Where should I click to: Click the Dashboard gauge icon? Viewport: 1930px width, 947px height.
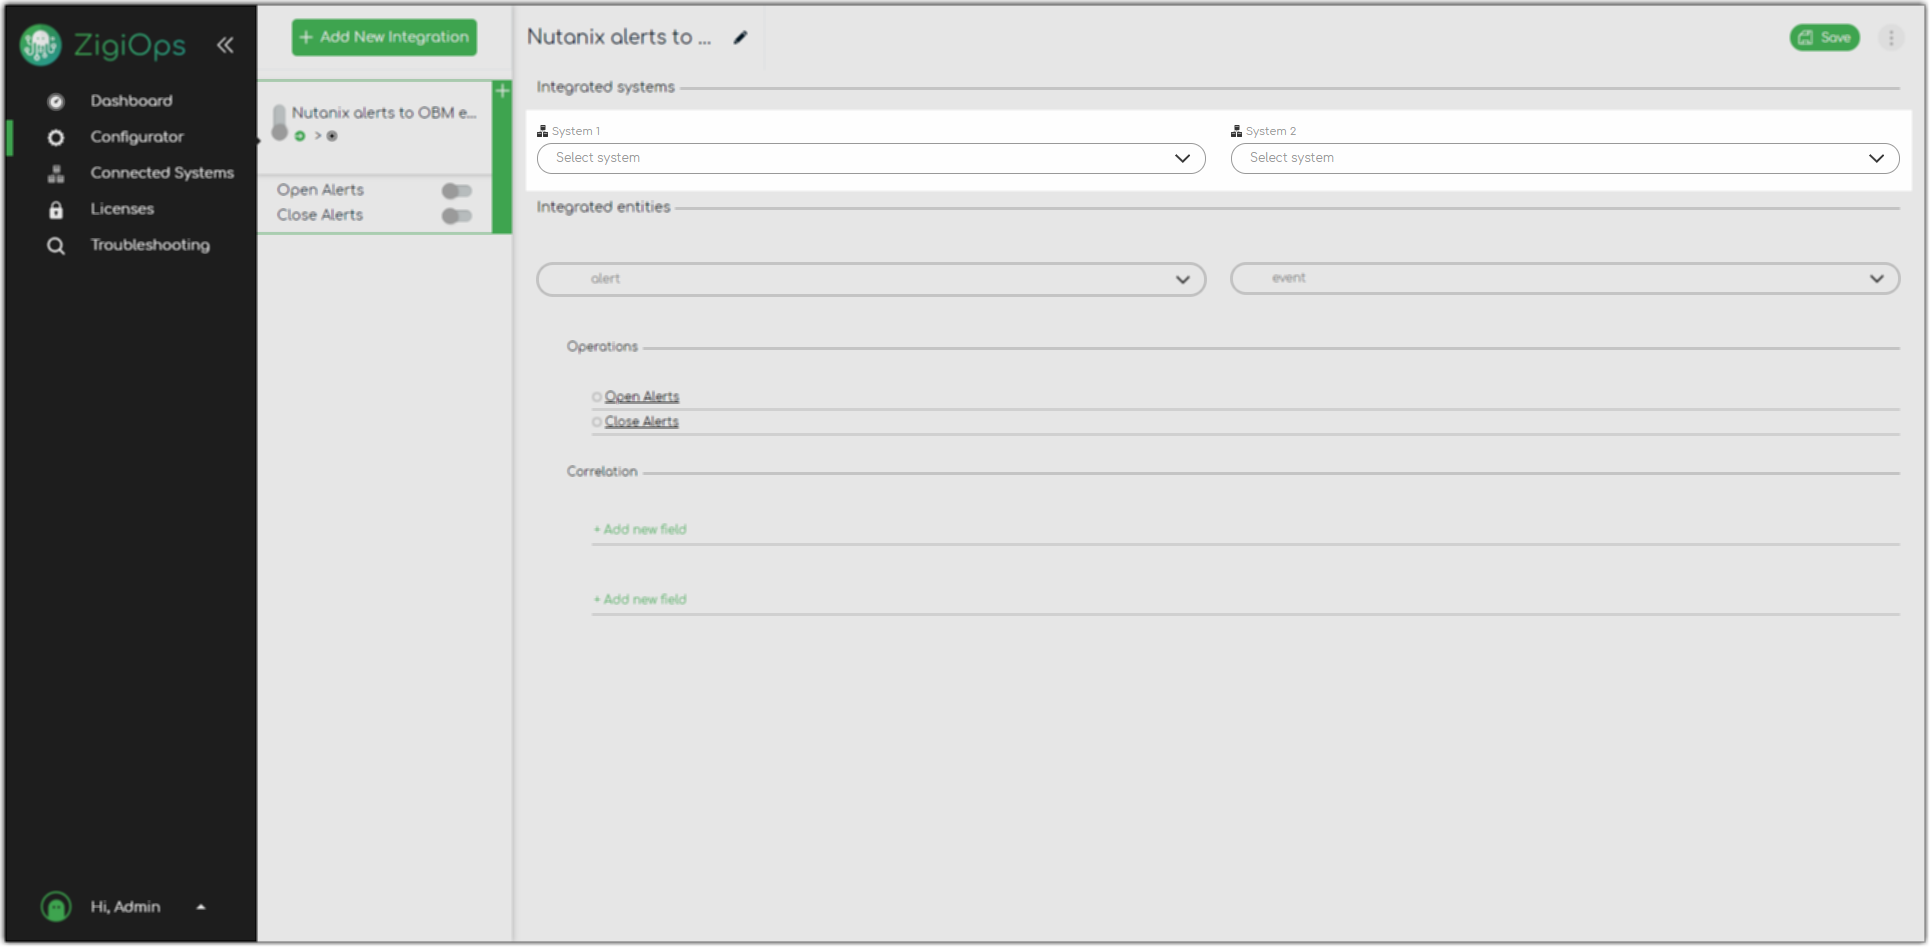pyautogui.click(x=56, y=101)
